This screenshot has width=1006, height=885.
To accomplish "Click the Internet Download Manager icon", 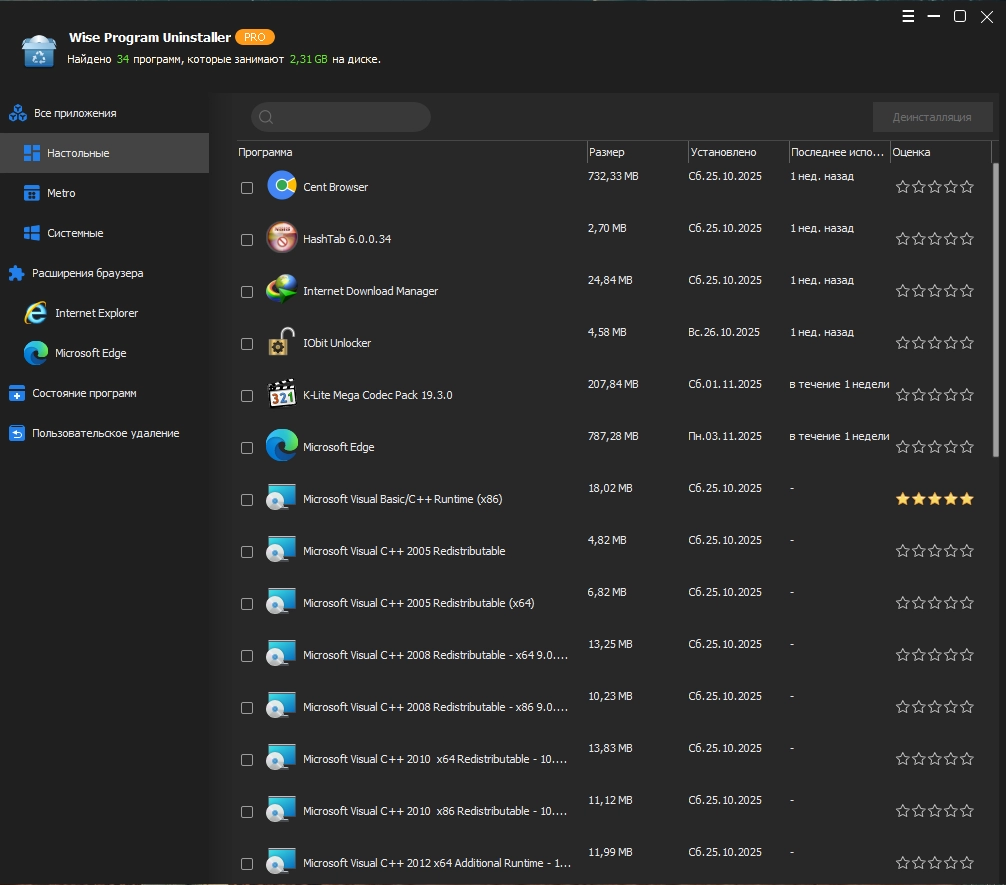I will [x=282, y=290].
